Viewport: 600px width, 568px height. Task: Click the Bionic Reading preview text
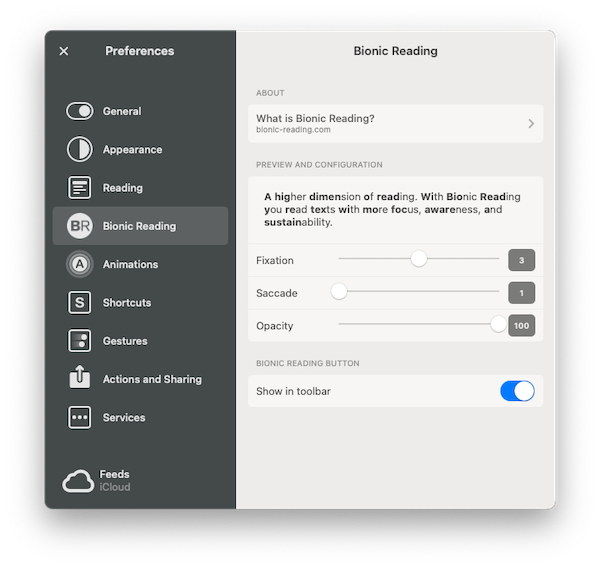(392, 209)
